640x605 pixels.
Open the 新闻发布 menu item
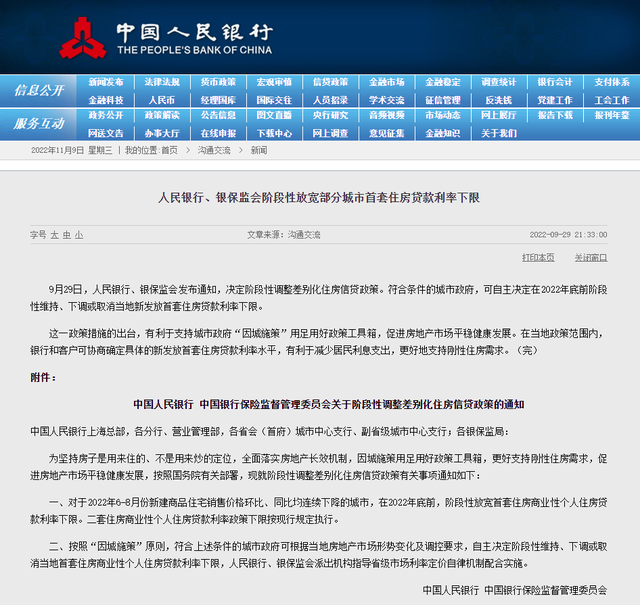click(x=106, y=82)
